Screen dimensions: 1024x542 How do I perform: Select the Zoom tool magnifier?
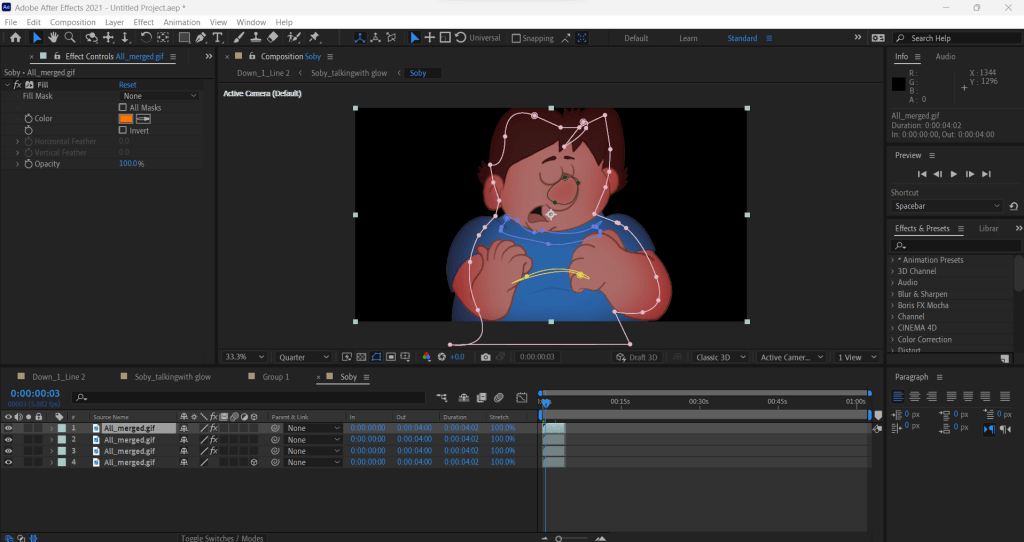point(69,38)
